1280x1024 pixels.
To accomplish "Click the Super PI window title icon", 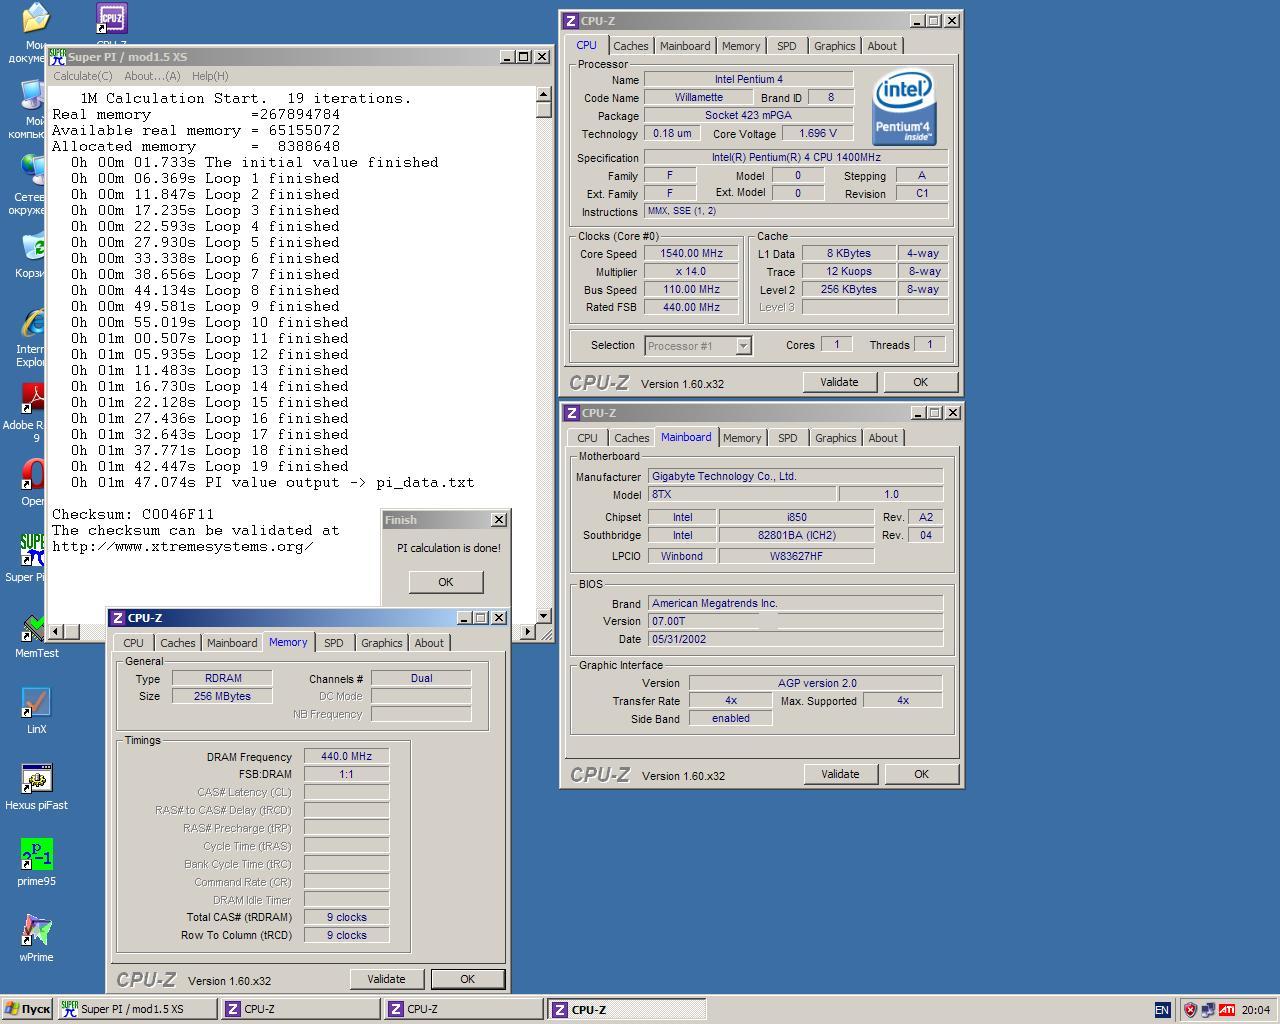I will click(x=58, y=57).
